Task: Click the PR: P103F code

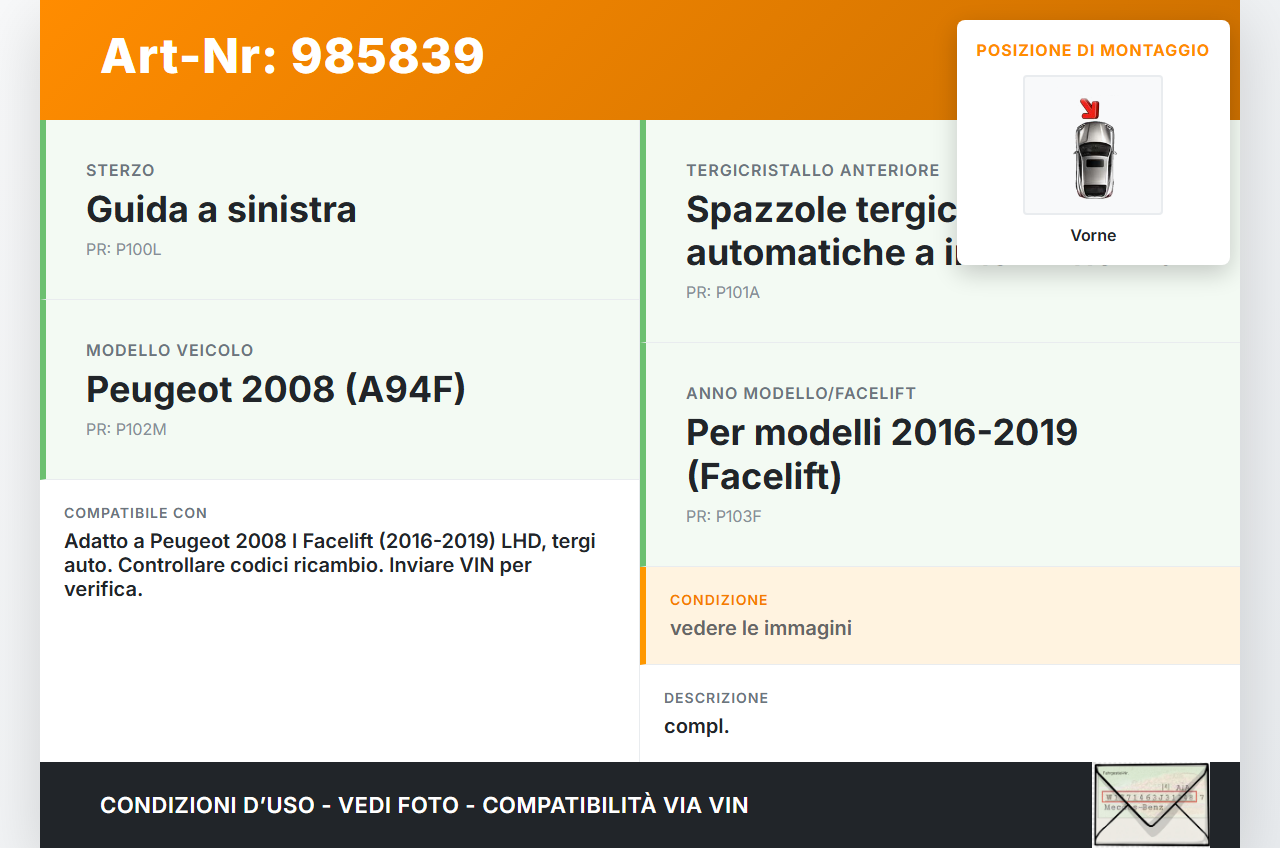Action: pos(723,517)
